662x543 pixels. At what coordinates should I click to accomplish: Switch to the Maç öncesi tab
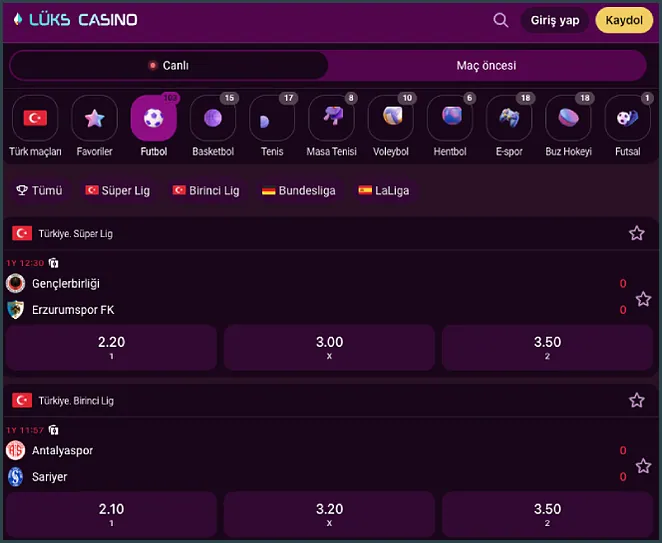click(486, 65)
